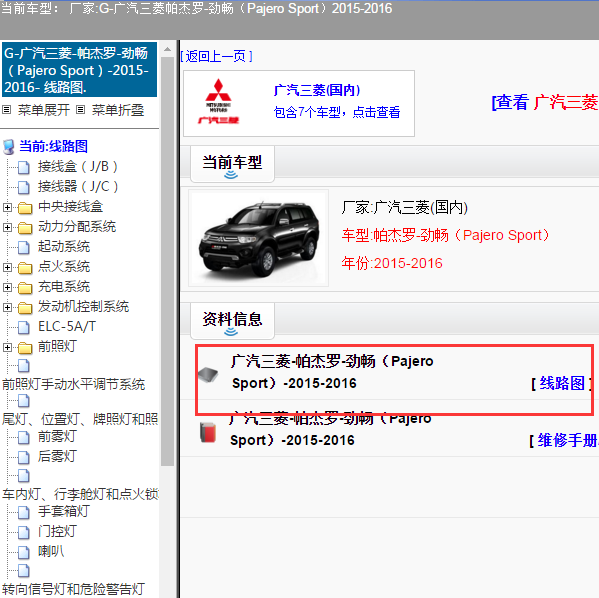Click page icon next to 起动系统
Screen dimensions: 599x598
24,247
